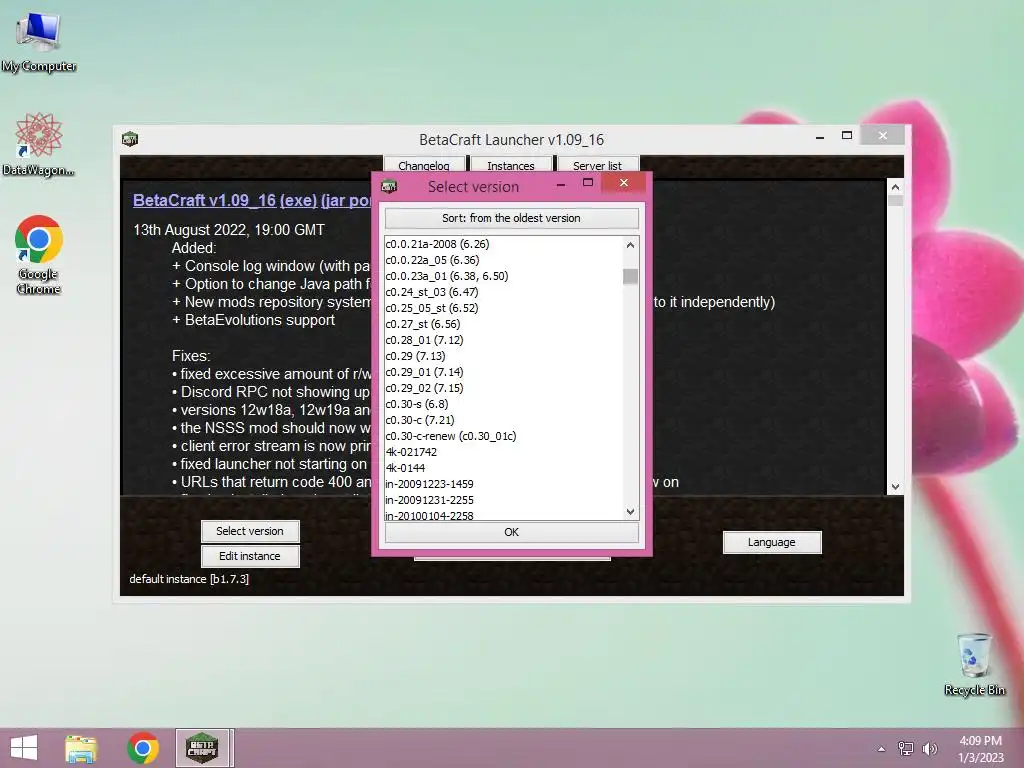1024x768 pixels.
Task: Click version list scroll up arrow
Action: (630, 245)
